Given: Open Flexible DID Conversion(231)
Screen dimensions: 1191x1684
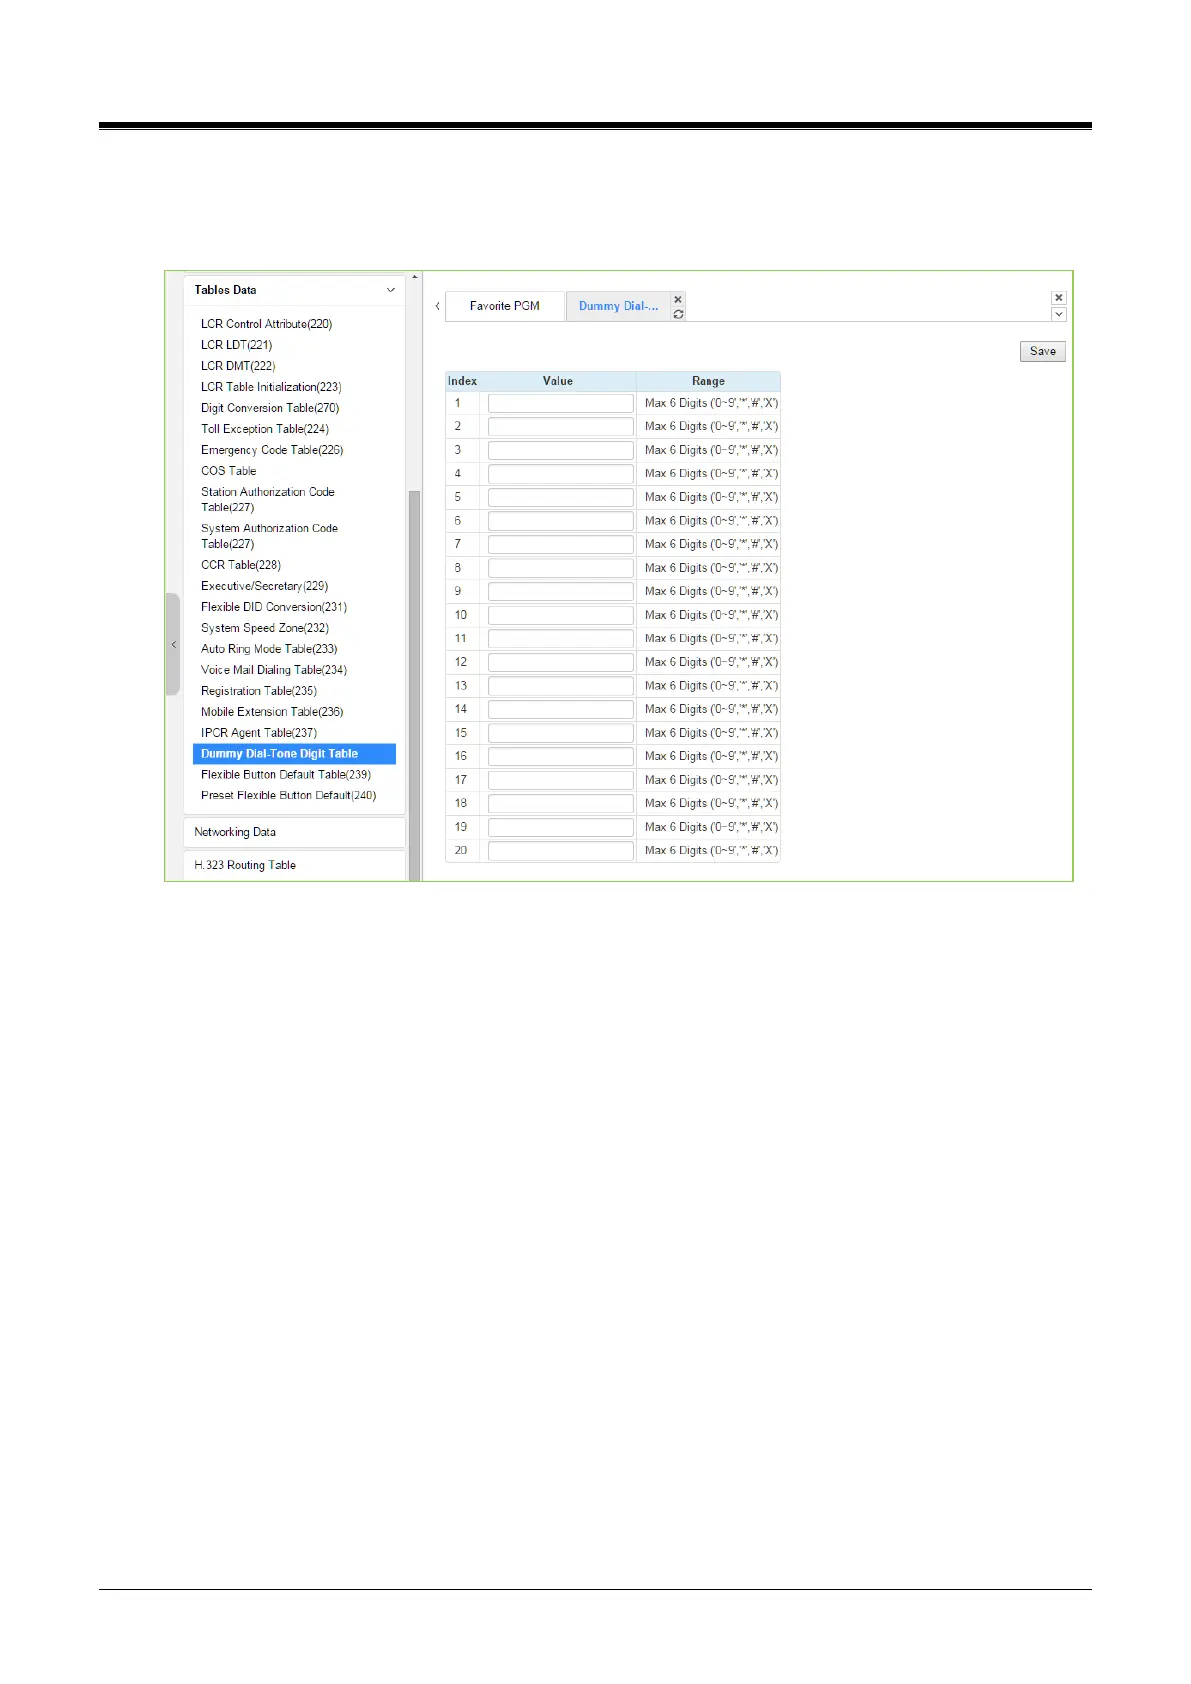Looking at the screenshot, I should tap(274, 607).
